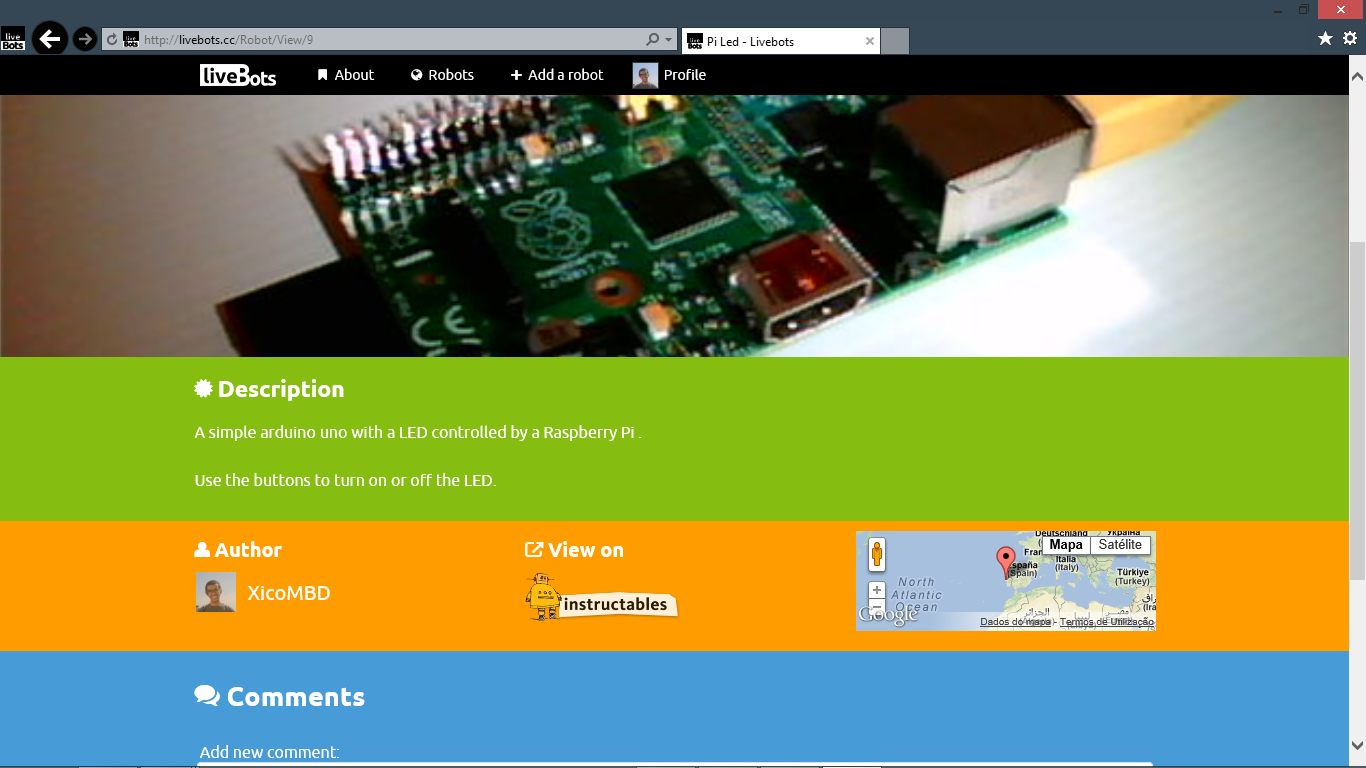Toggle the favorites star in the browser
Screen dimensions: 1366x768
pos(1327,39)
